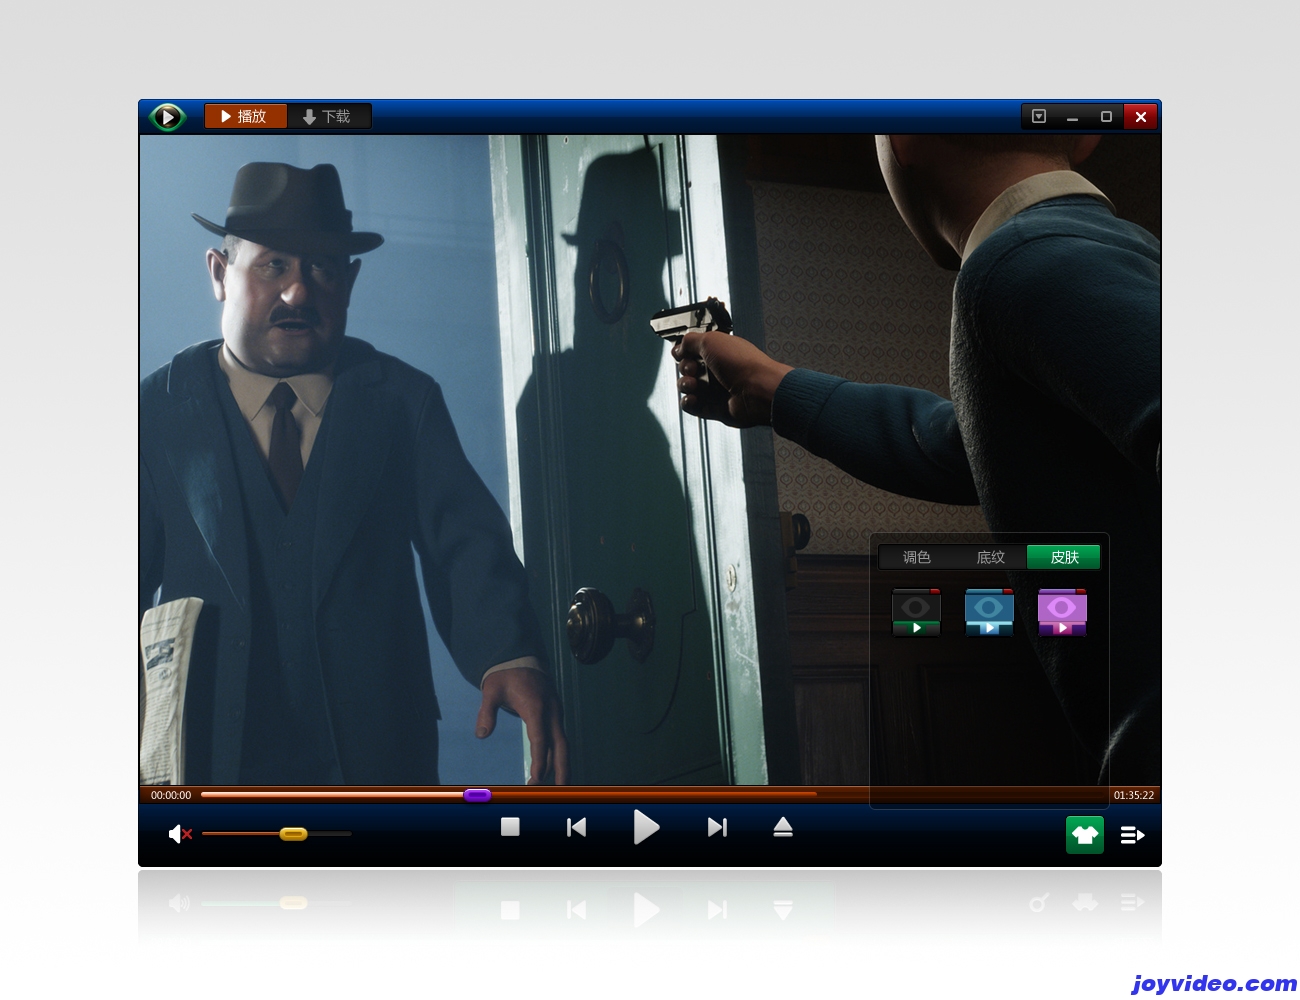Skip to the next track
Viewport: 1300px width, 1000px height.
pyautogui.click(x=717, y=827)
